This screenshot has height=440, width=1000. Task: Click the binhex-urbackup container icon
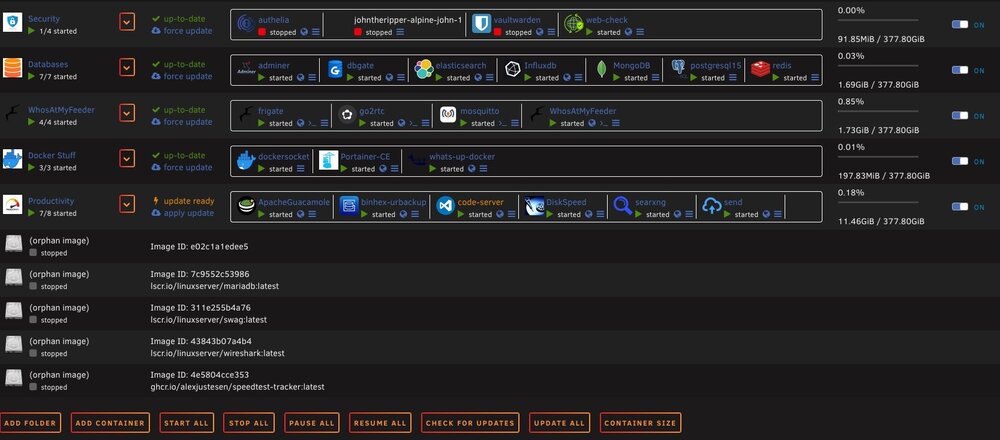point(349,207)
